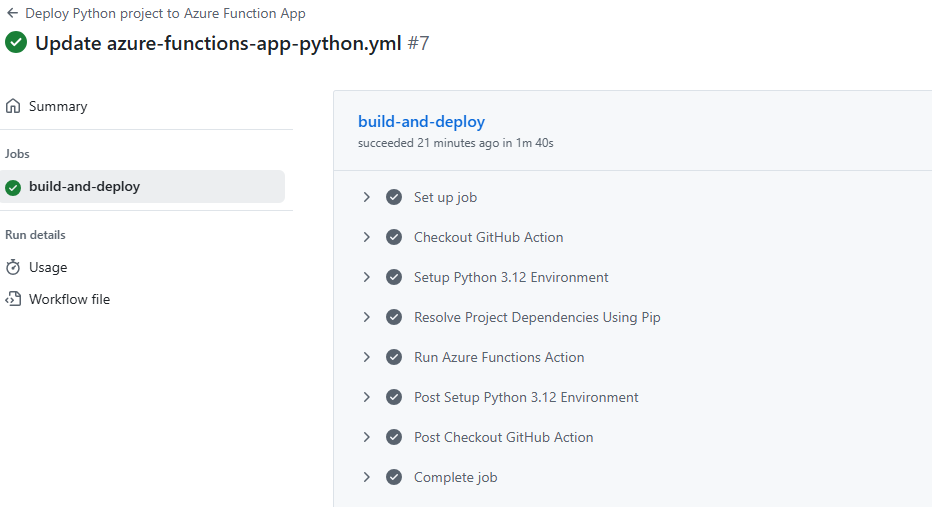
Task: Click the back arrow to workflow runs
Action: (x=12, y=14)
